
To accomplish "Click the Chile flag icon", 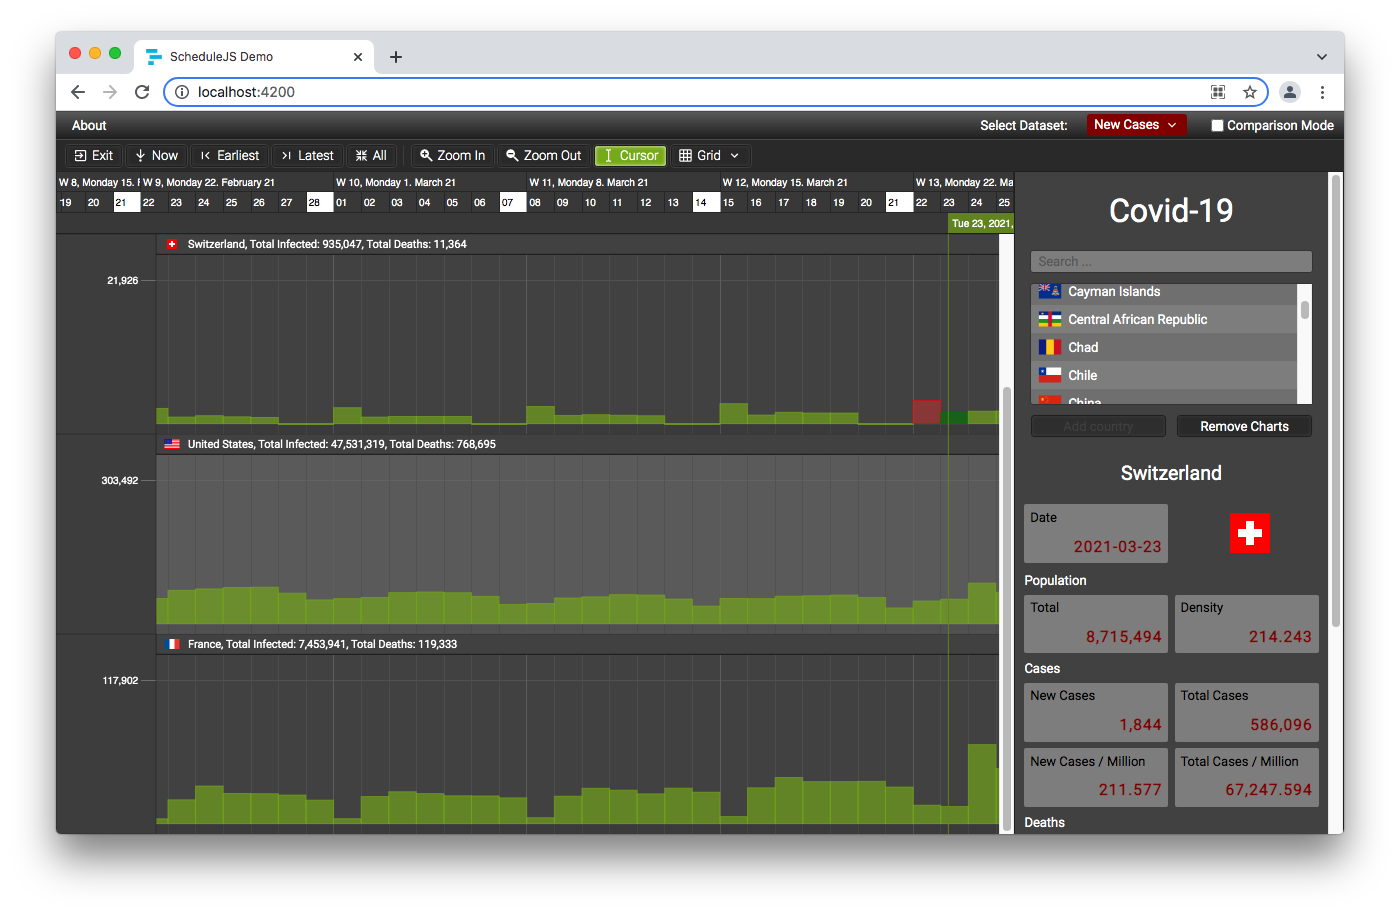I will (1049, 375).
